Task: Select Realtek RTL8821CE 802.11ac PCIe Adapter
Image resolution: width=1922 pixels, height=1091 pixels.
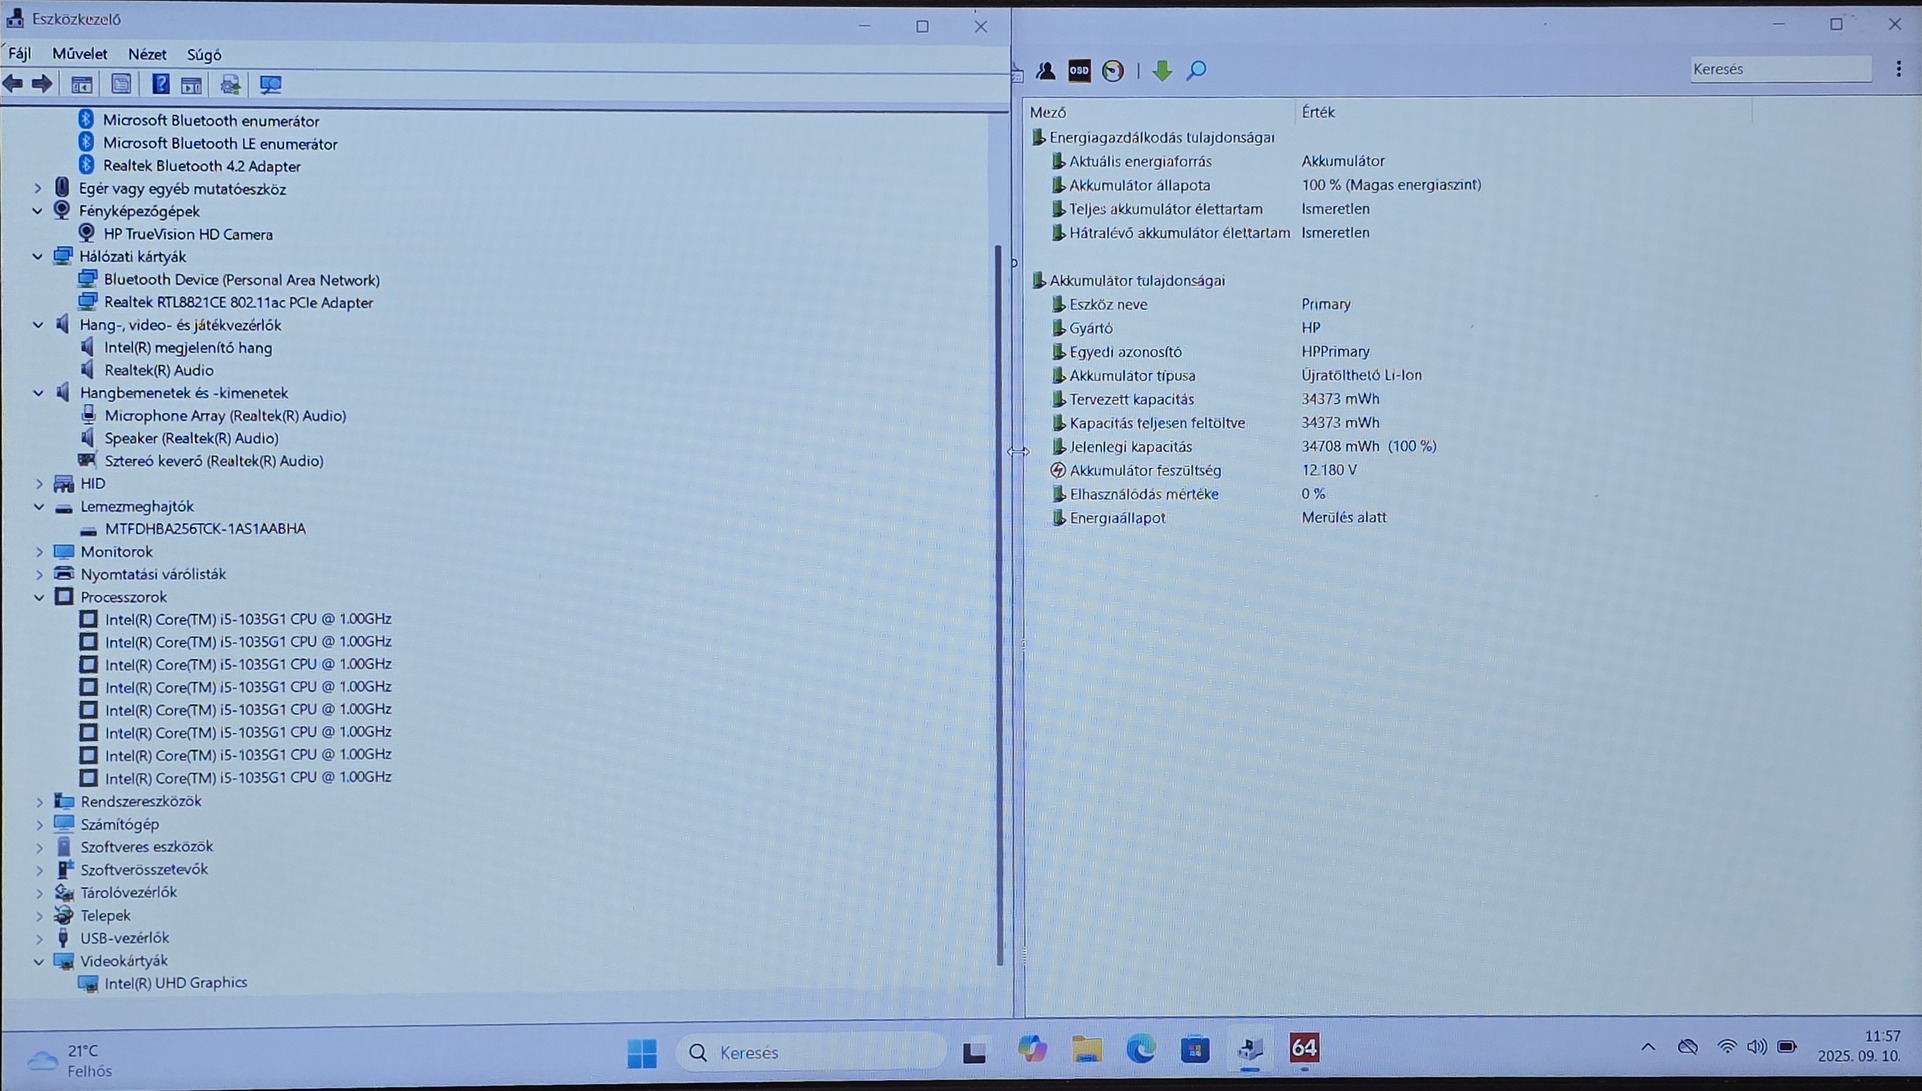Action: tap(238, 302)
